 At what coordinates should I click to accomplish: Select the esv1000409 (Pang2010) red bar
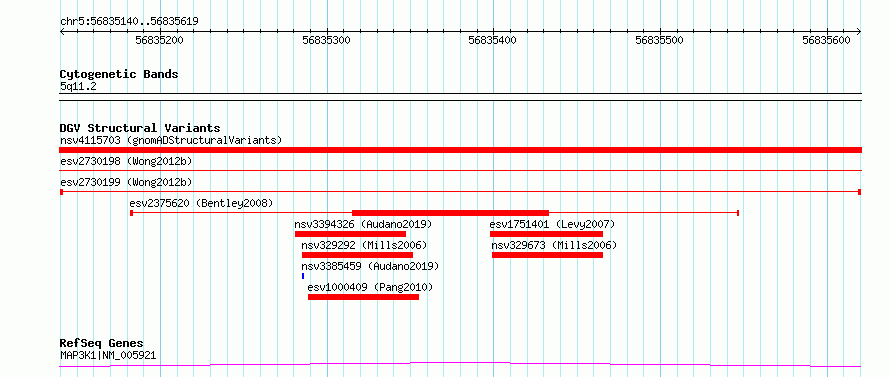click(363, 297)
